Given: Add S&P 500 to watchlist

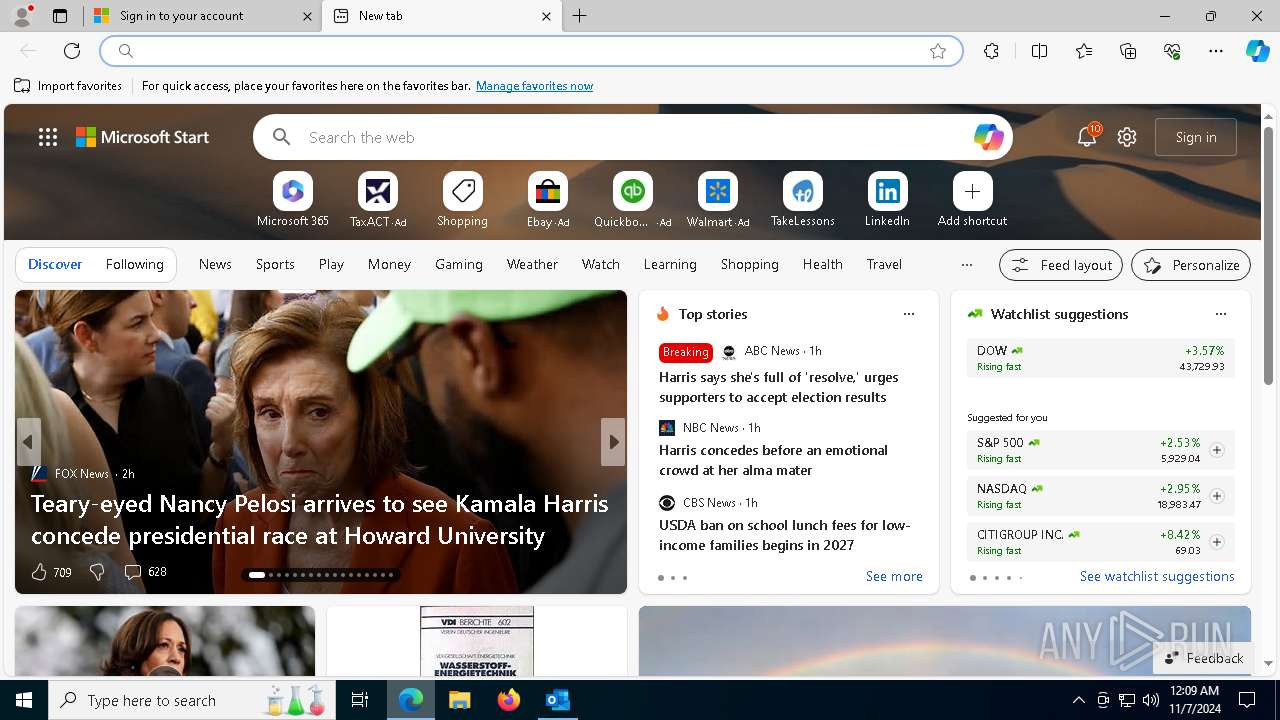Looking at the screenshot, I should 1216,450.
